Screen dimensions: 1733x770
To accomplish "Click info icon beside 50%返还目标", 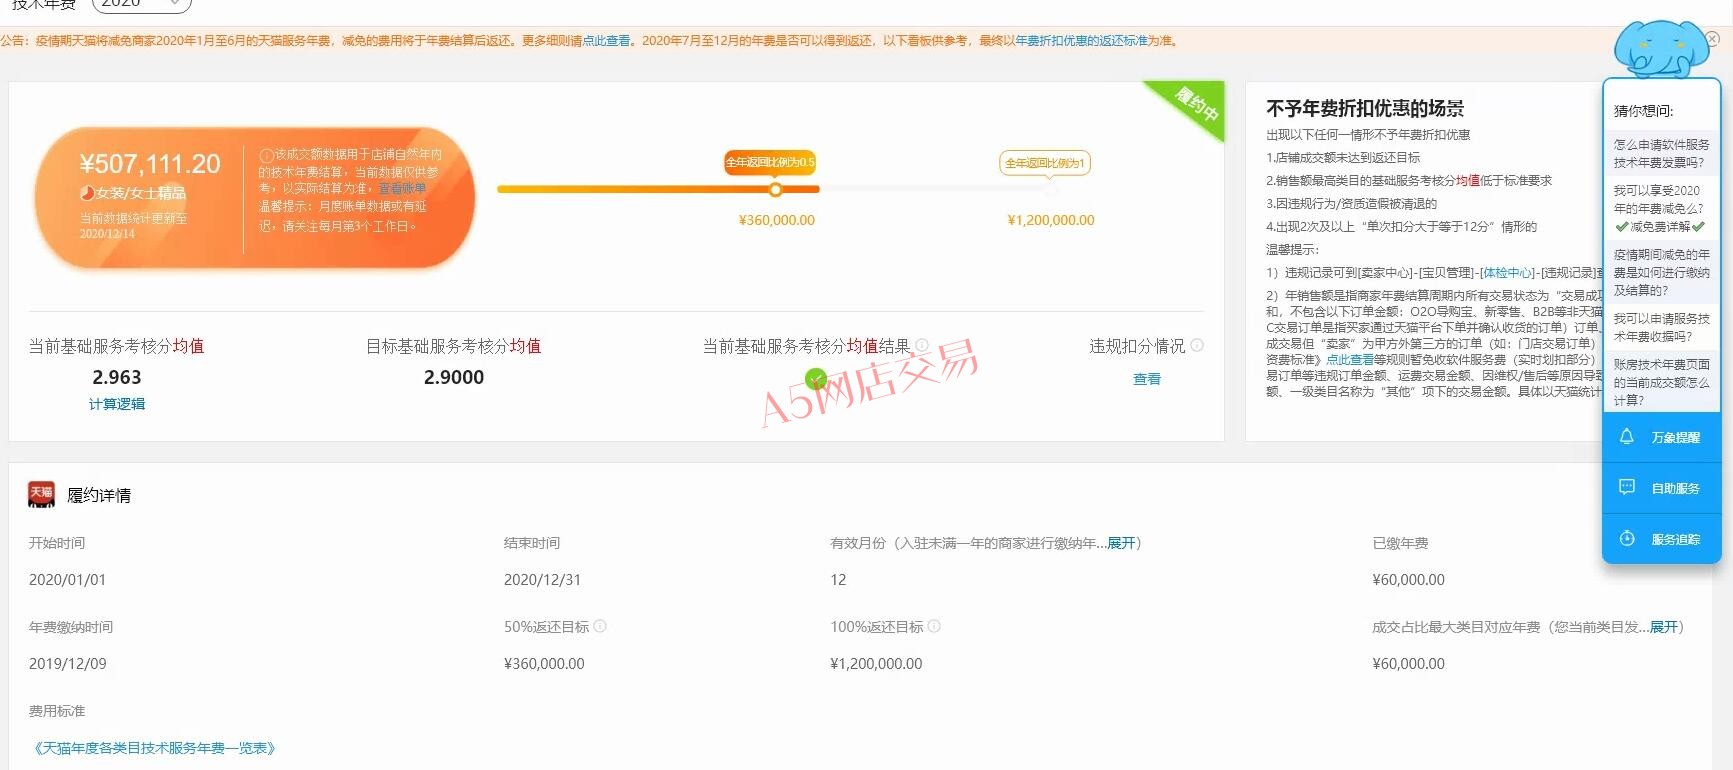I will (600, 626).
